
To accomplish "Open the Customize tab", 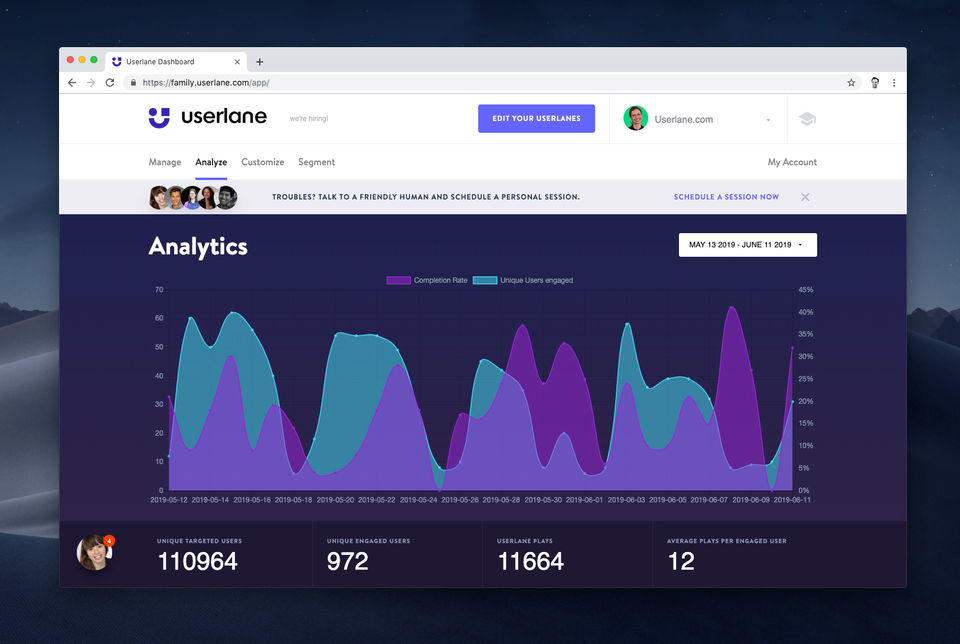I will (263, 162).
